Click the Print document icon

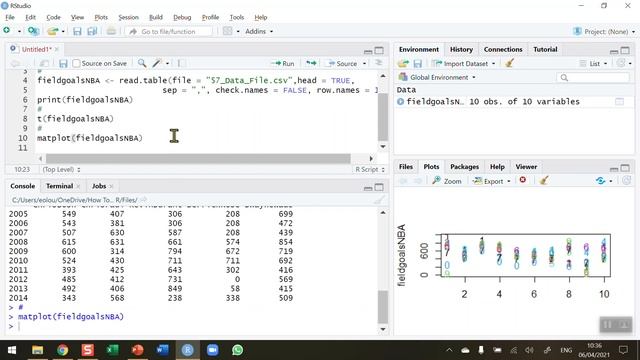tap(111, 31)
